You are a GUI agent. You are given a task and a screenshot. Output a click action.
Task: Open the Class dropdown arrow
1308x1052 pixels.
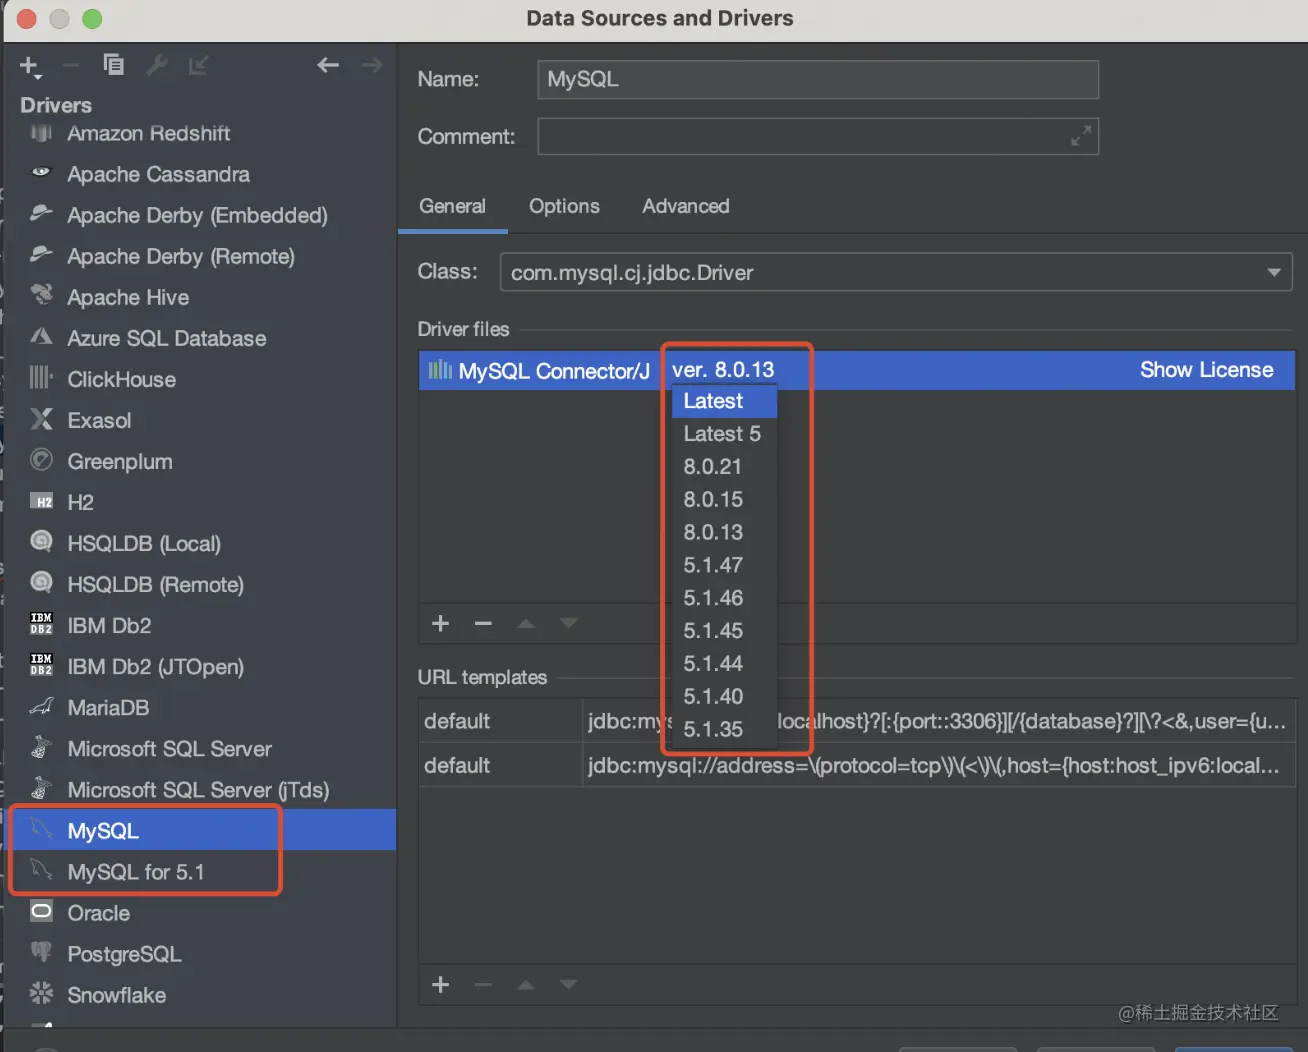tap(1273, 272)
